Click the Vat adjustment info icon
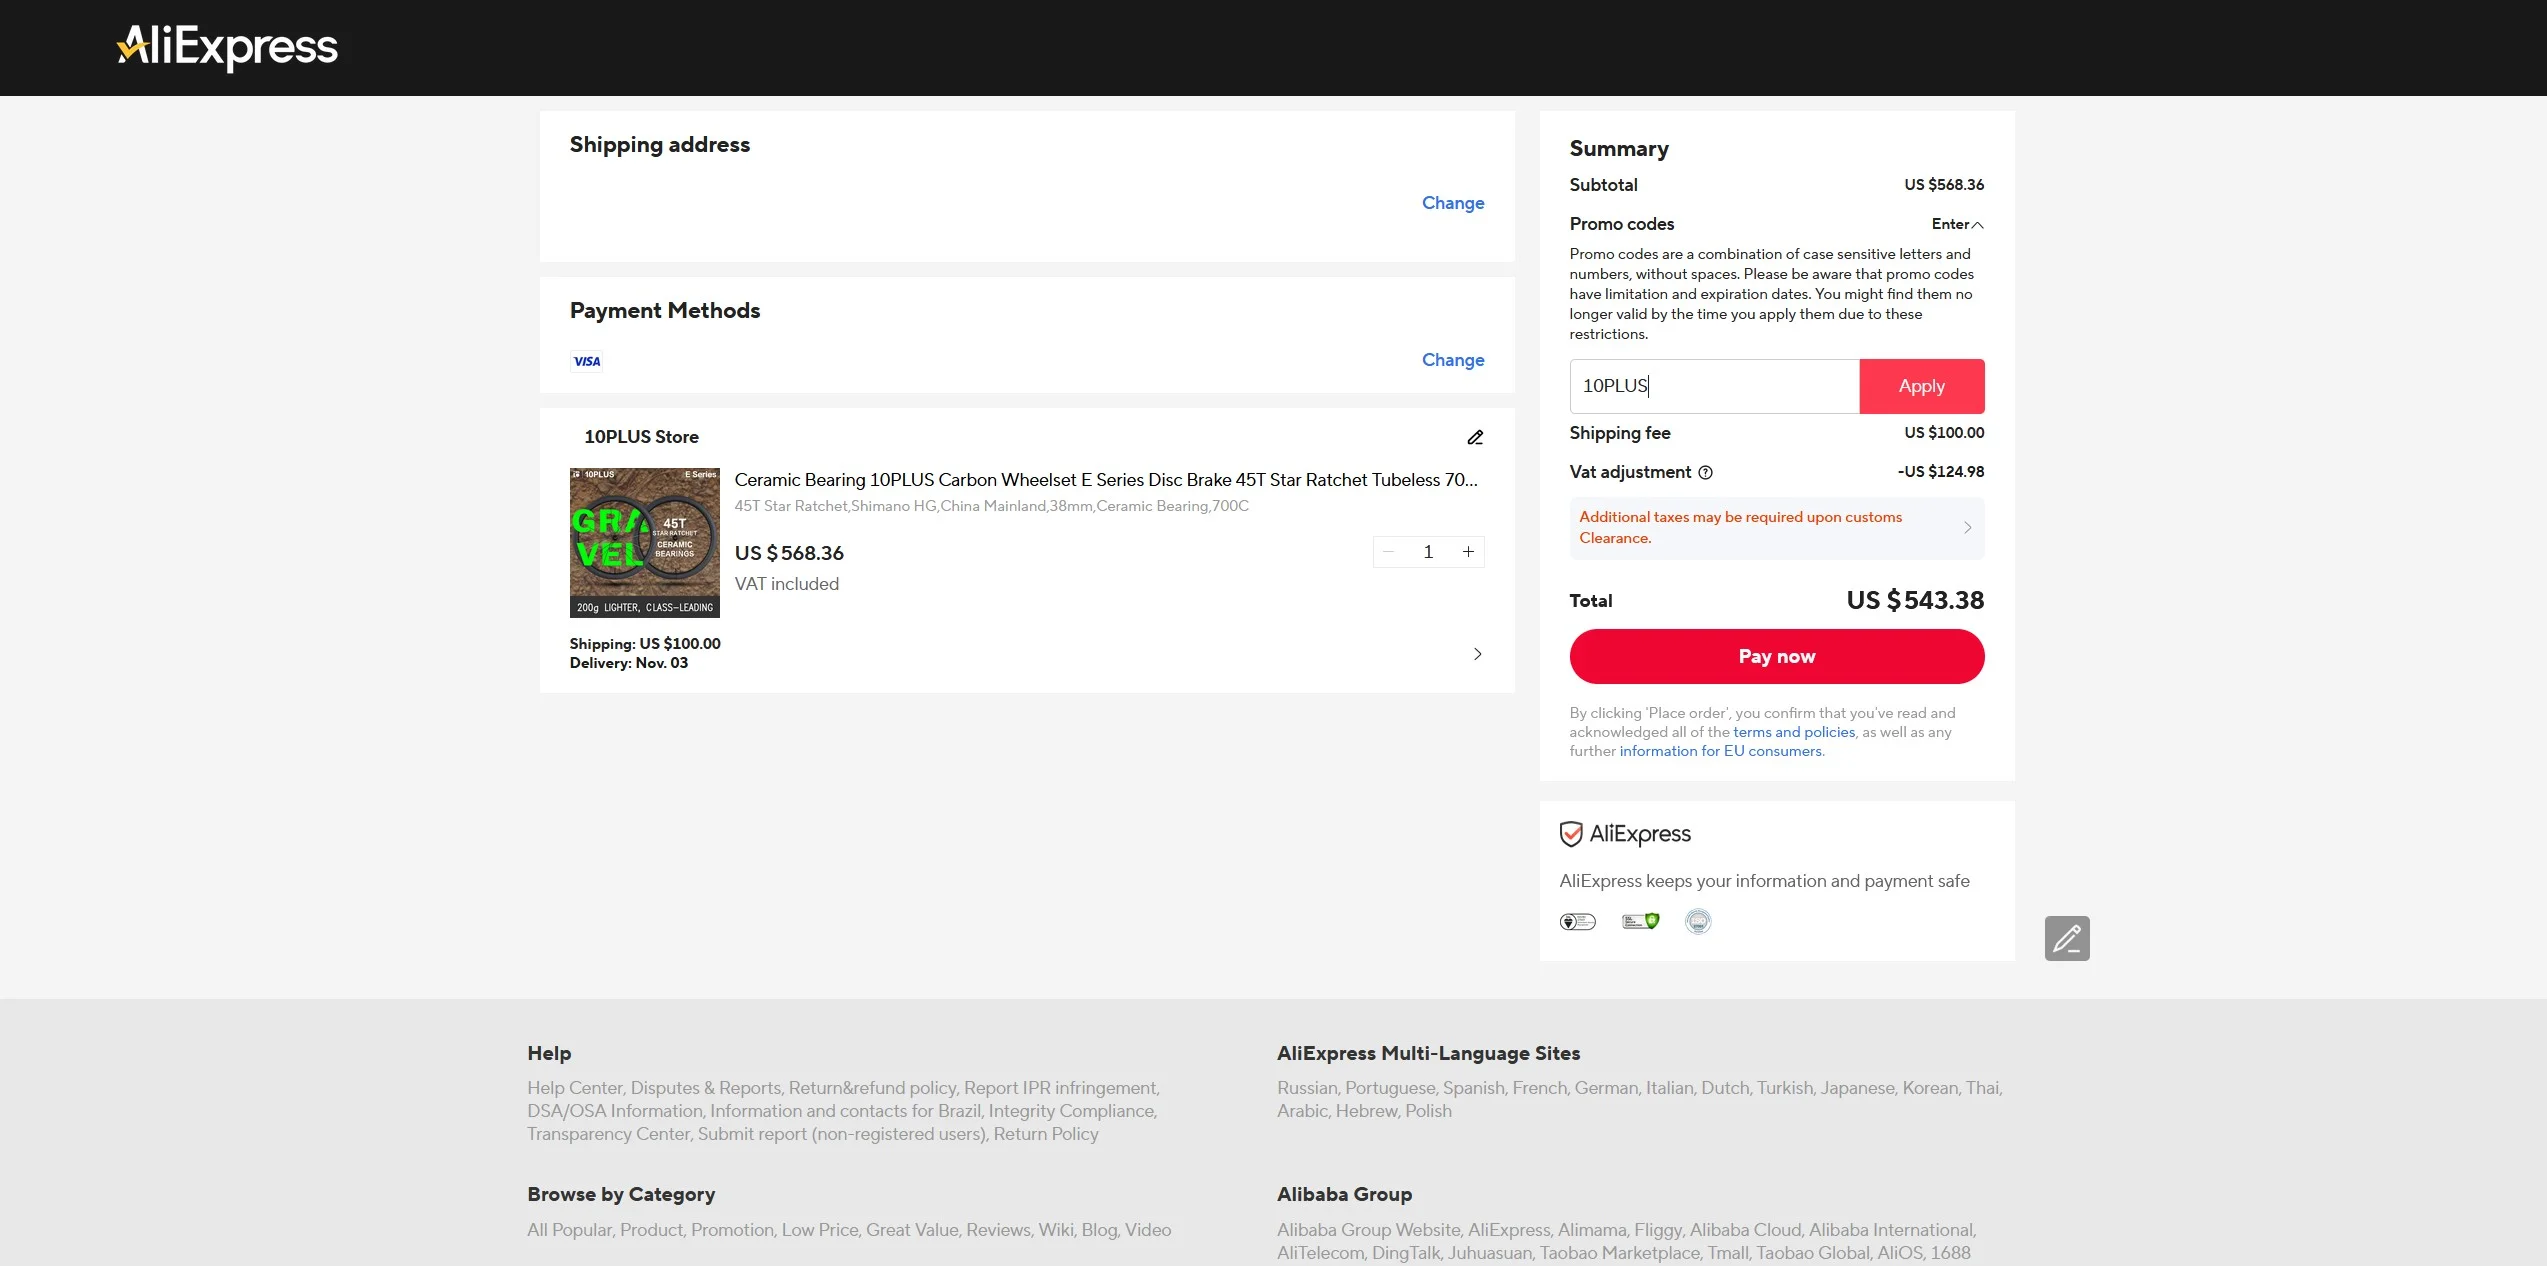2547x1266 pixels. (1706, 473)
